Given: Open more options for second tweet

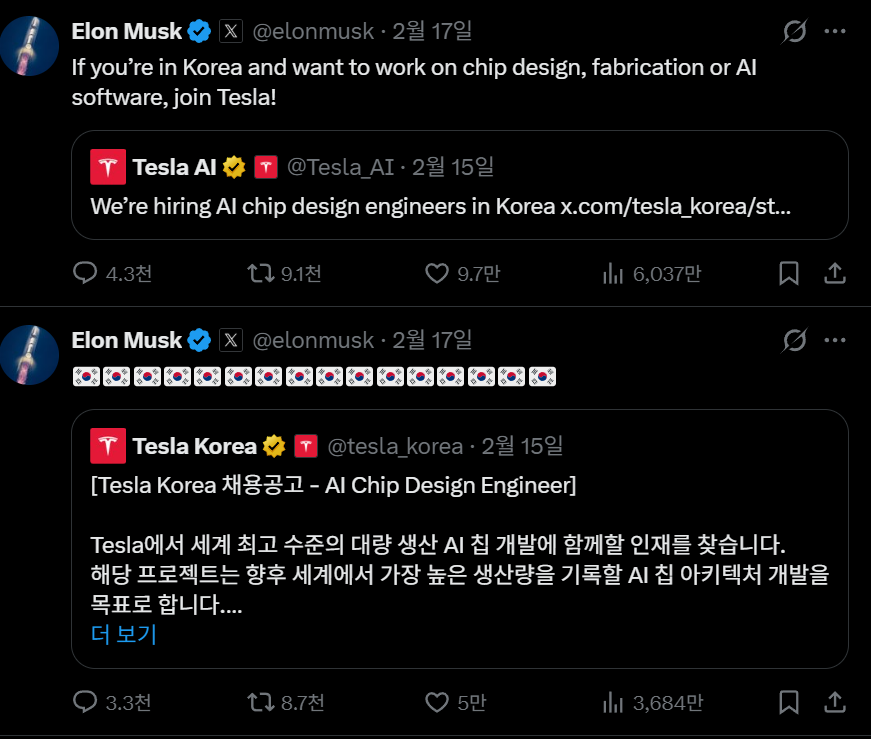Looking at the screenshot, I should coord(835,341).
